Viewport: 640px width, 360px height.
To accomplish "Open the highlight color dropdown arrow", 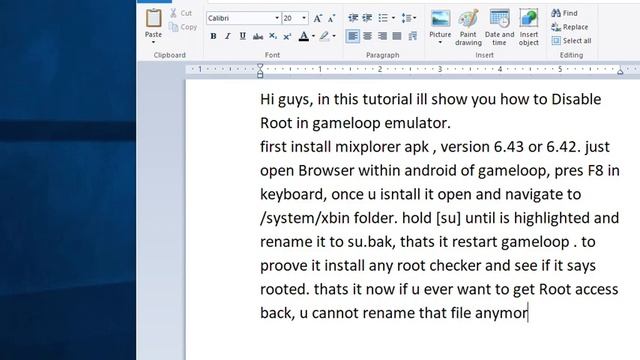I will (x=334, y=36).
